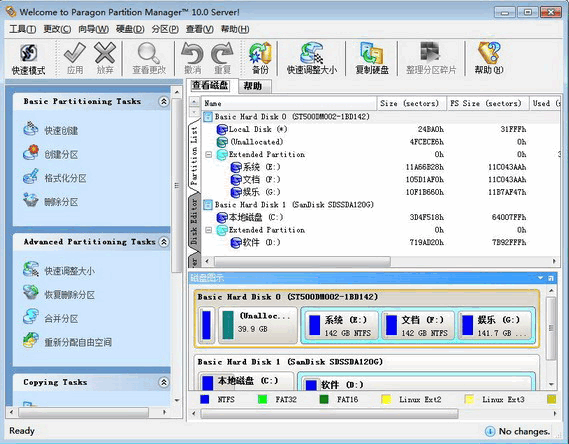This screenshot has height=444, width=569.
Task: Collapse Disk 0 Extended Partition tree node
Action: click(x=208, y=155)
